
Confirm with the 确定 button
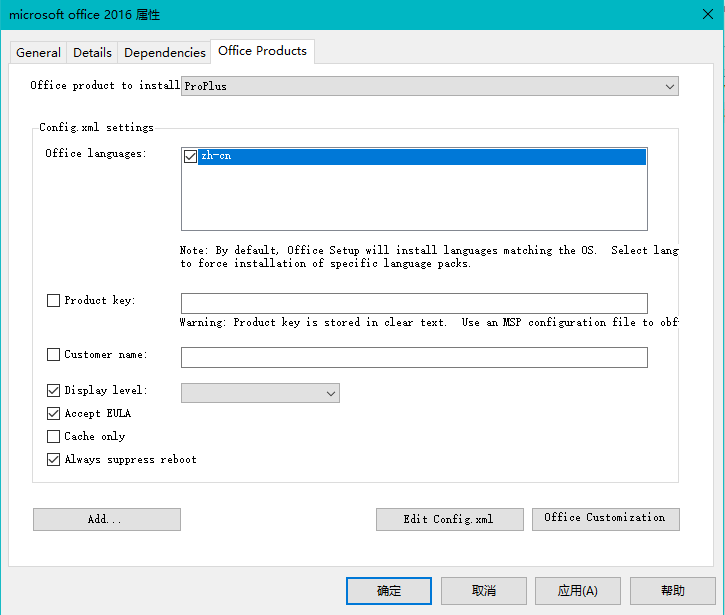tap(389, 590)
